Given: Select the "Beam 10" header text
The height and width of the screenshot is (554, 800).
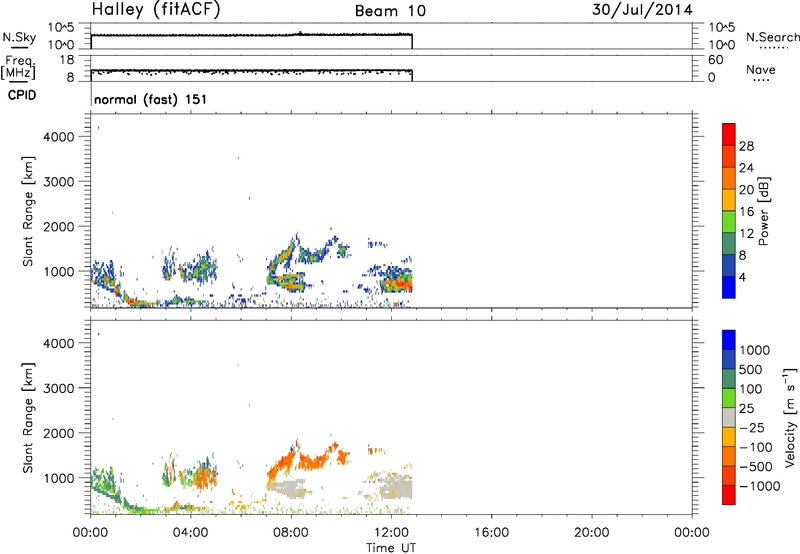Looking at the screenshot, I should point(390,11).
